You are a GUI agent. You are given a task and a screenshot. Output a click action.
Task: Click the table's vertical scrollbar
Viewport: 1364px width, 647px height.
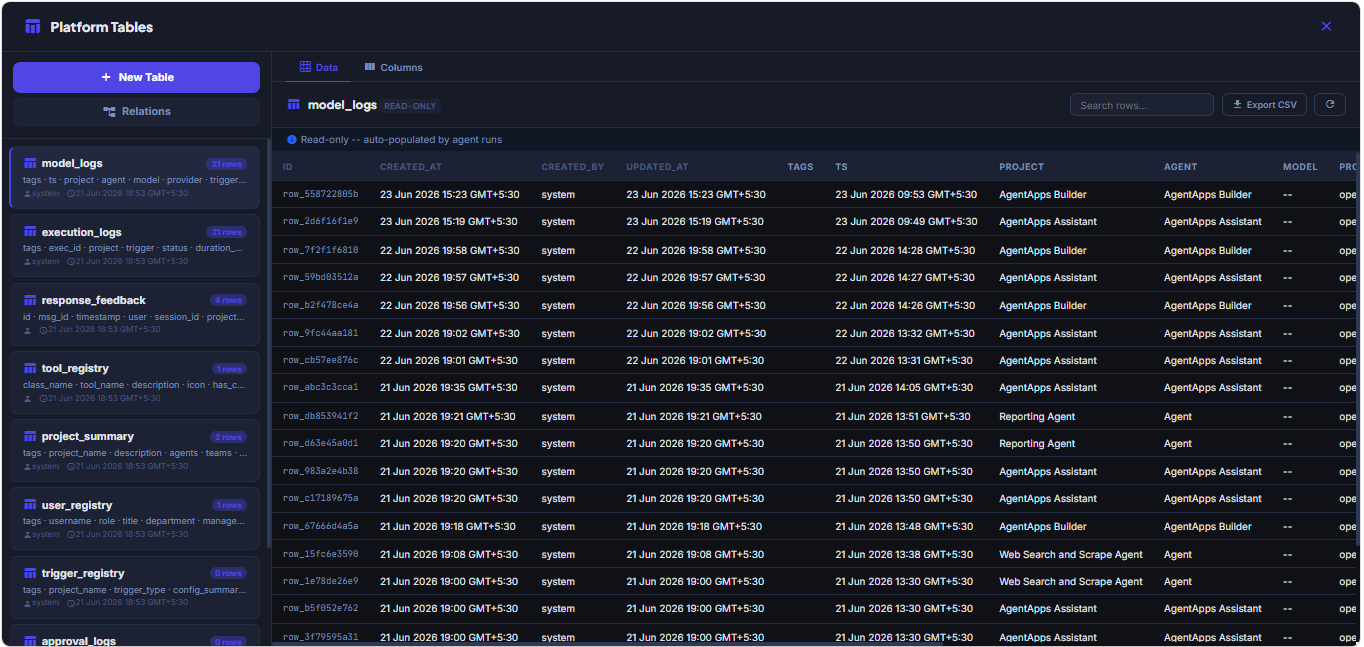pyautogui.click(x=1358, y=350)
